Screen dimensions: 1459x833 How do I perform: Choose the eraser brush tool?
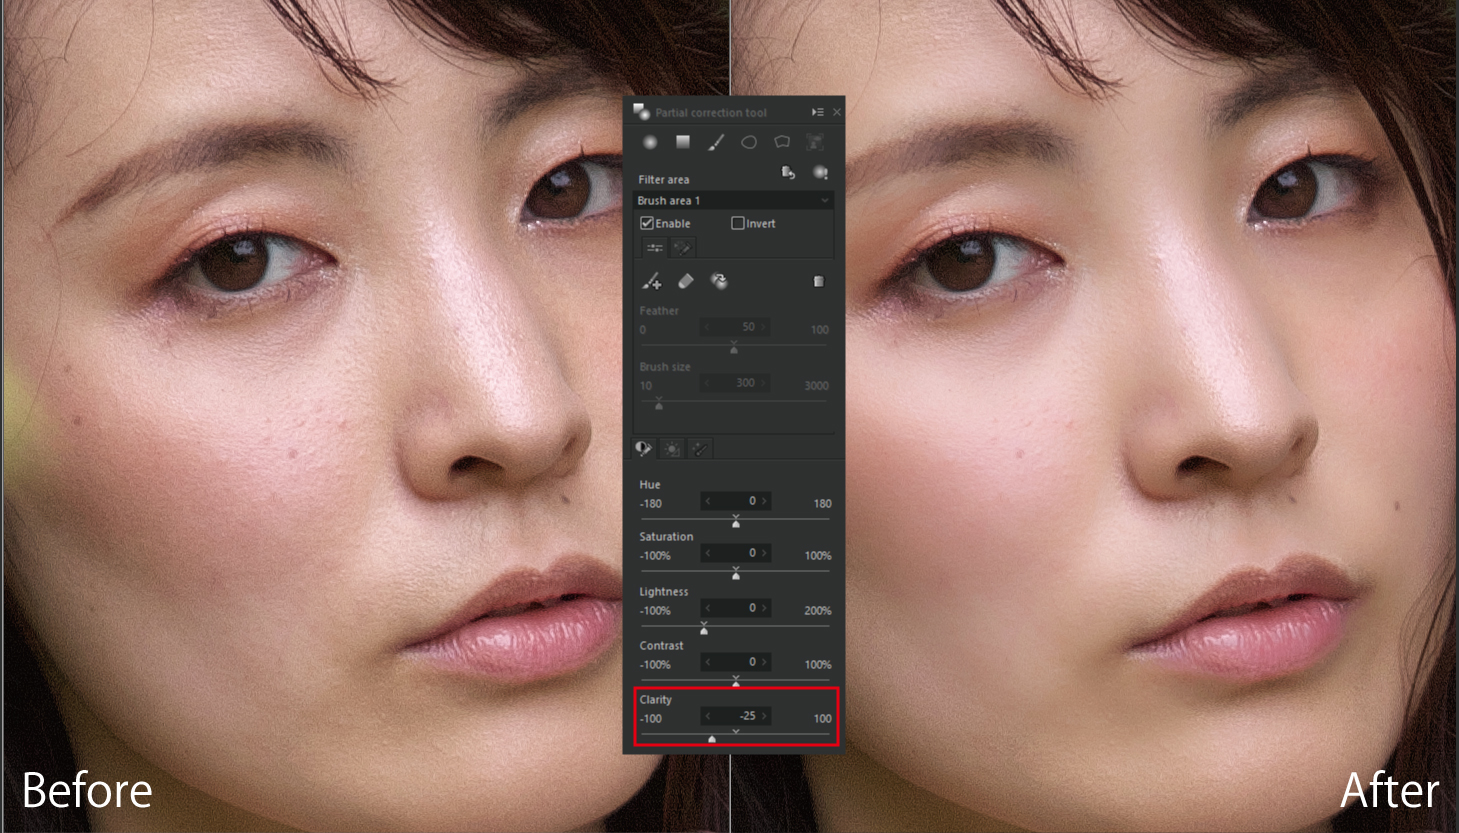[x=685, y=281]
